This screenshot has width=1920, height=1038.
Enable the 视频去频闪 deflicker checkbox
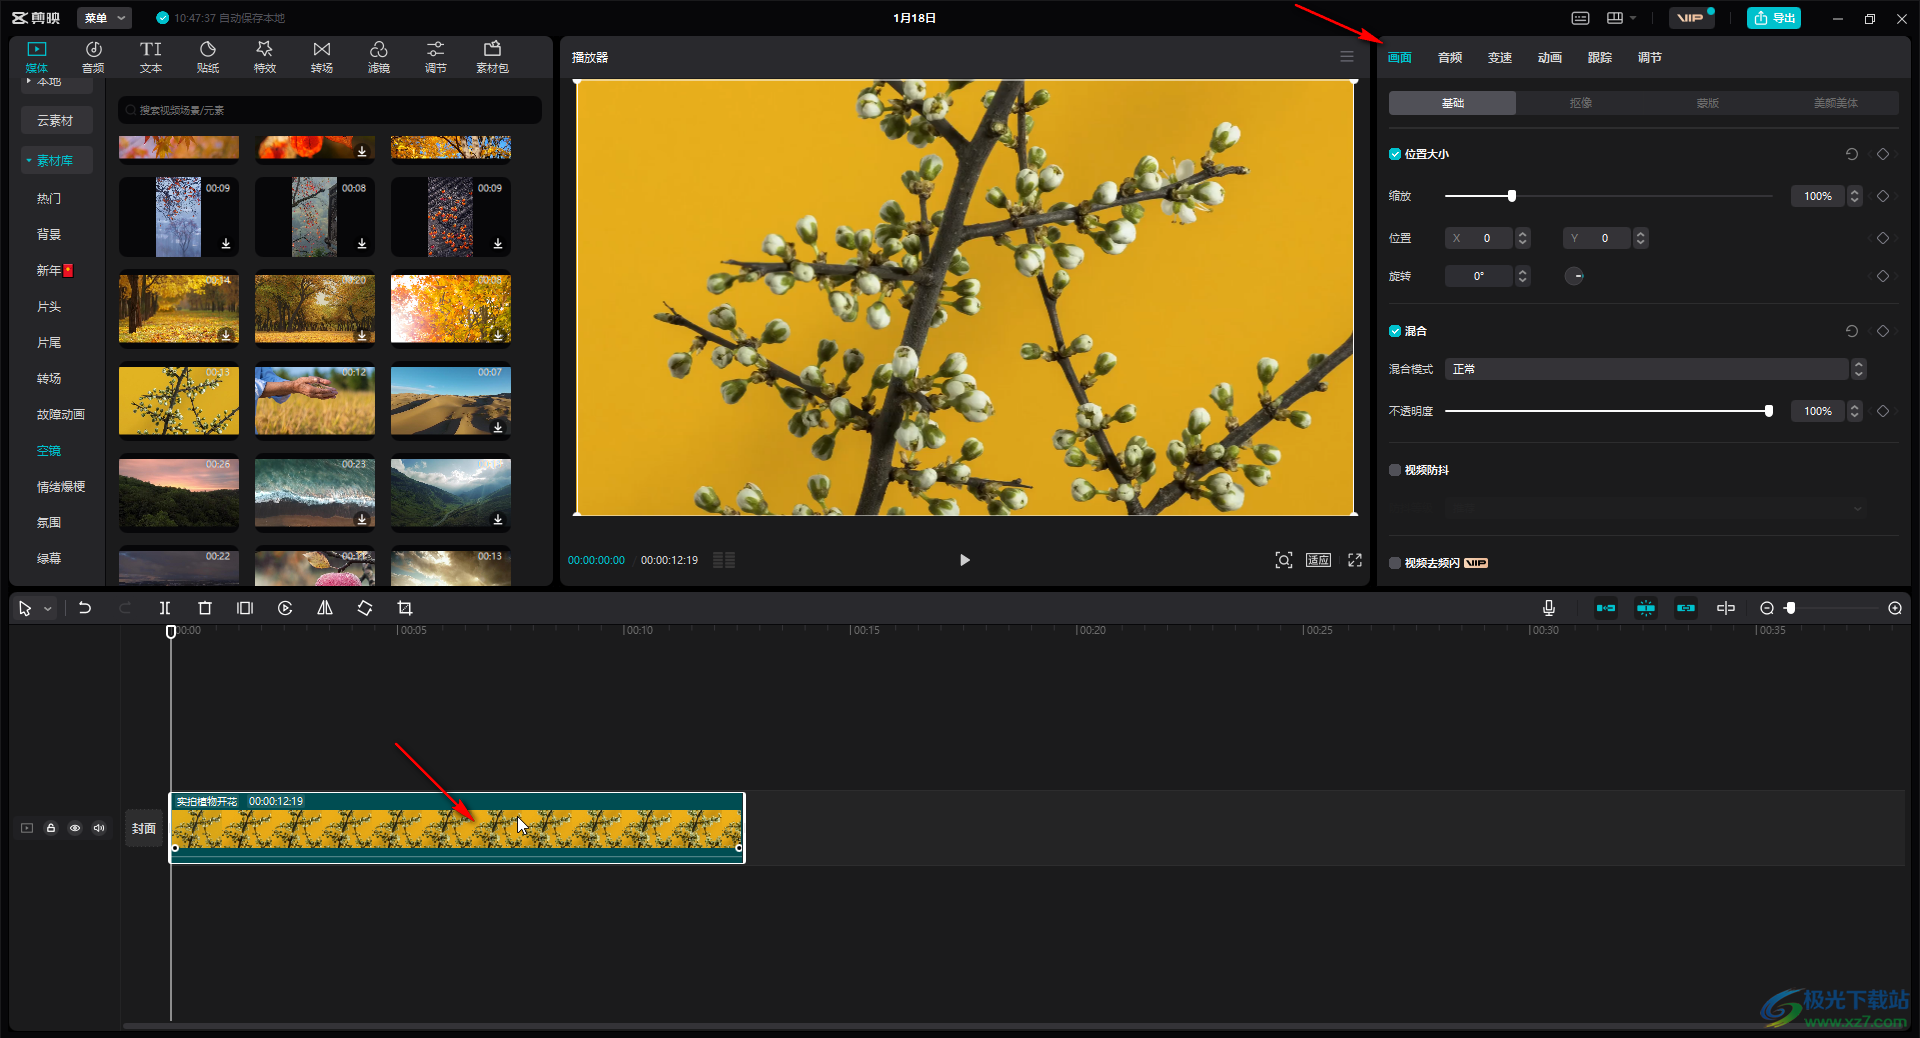click(x=1395, y=563)
